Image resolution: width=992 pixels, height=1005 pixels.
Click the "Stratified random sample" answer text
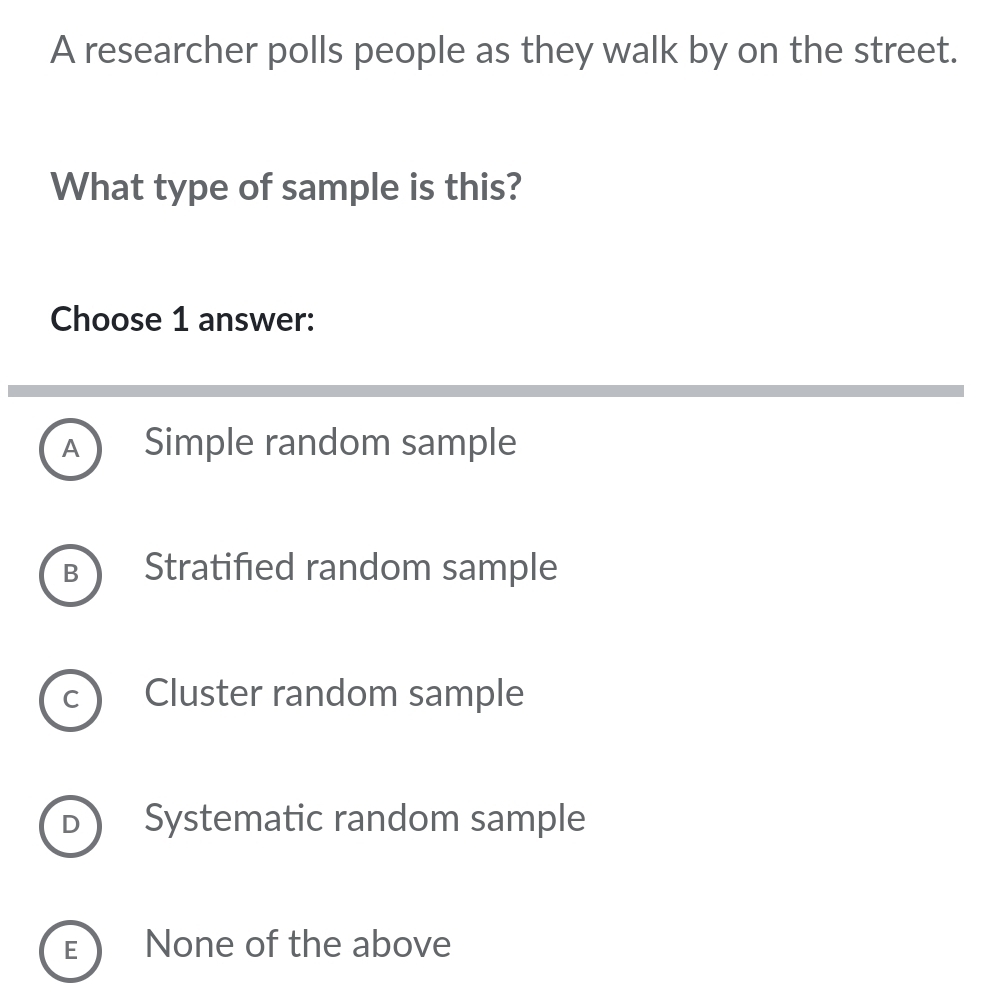[351, 568]
